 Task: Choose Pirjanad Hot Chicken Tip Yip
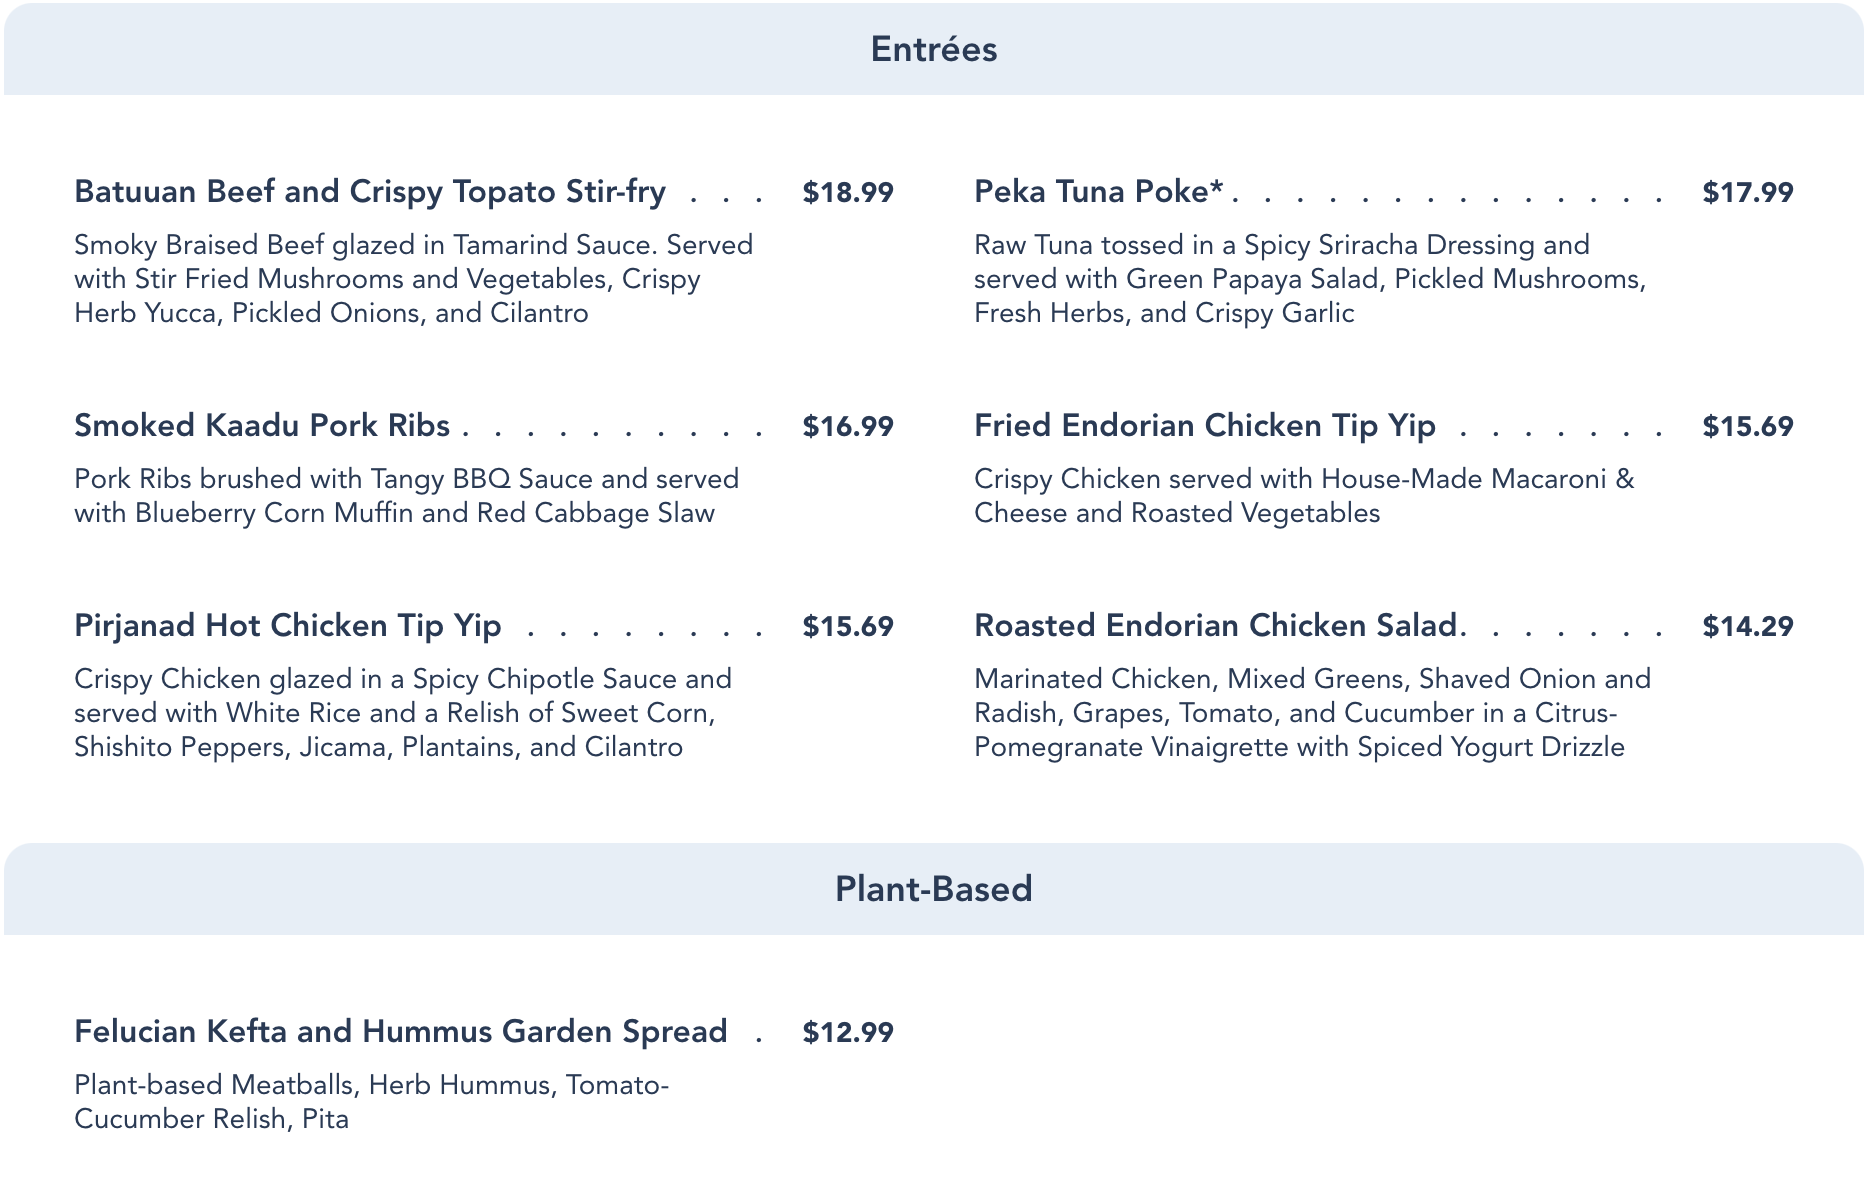[x=288, y=626]
